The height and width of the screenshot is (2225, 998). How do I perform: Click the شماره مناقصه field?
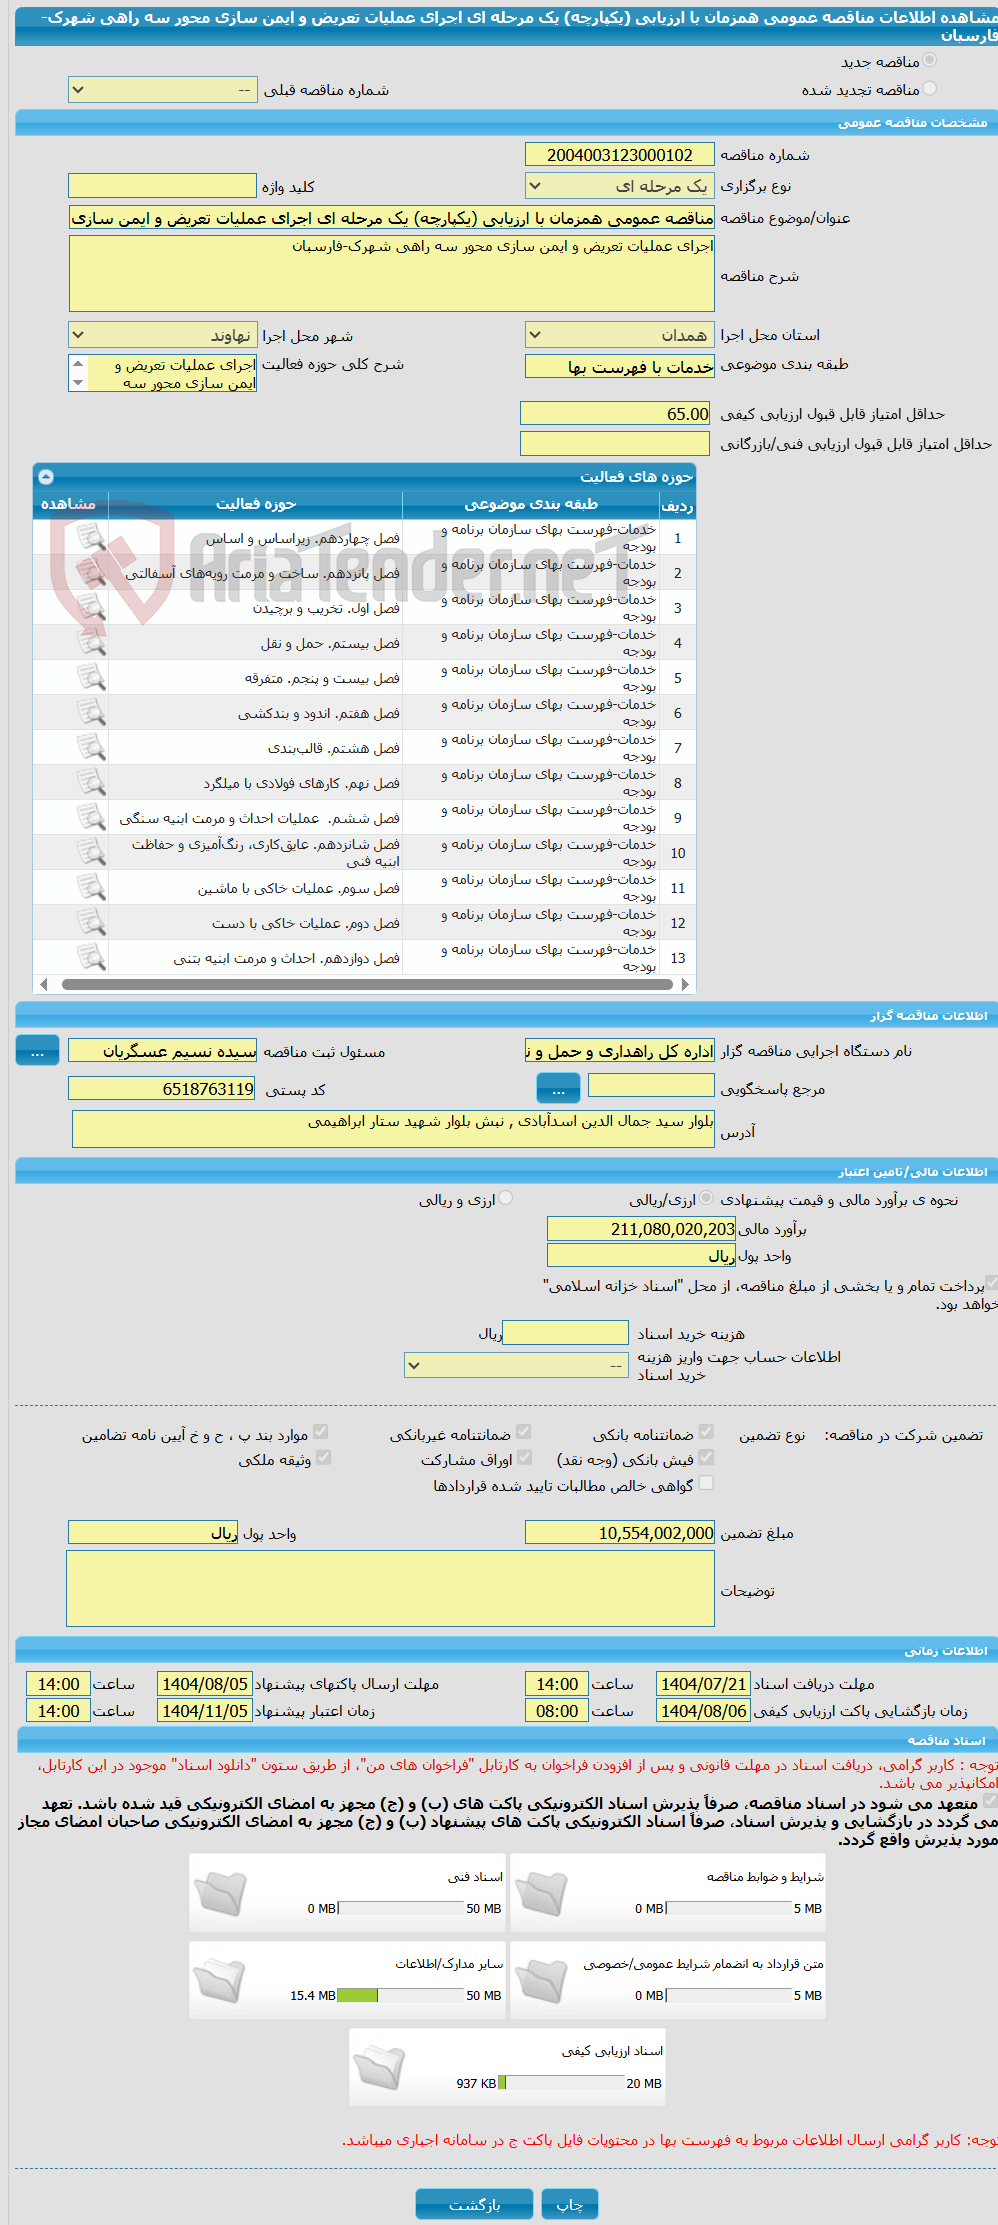(619, 155)
